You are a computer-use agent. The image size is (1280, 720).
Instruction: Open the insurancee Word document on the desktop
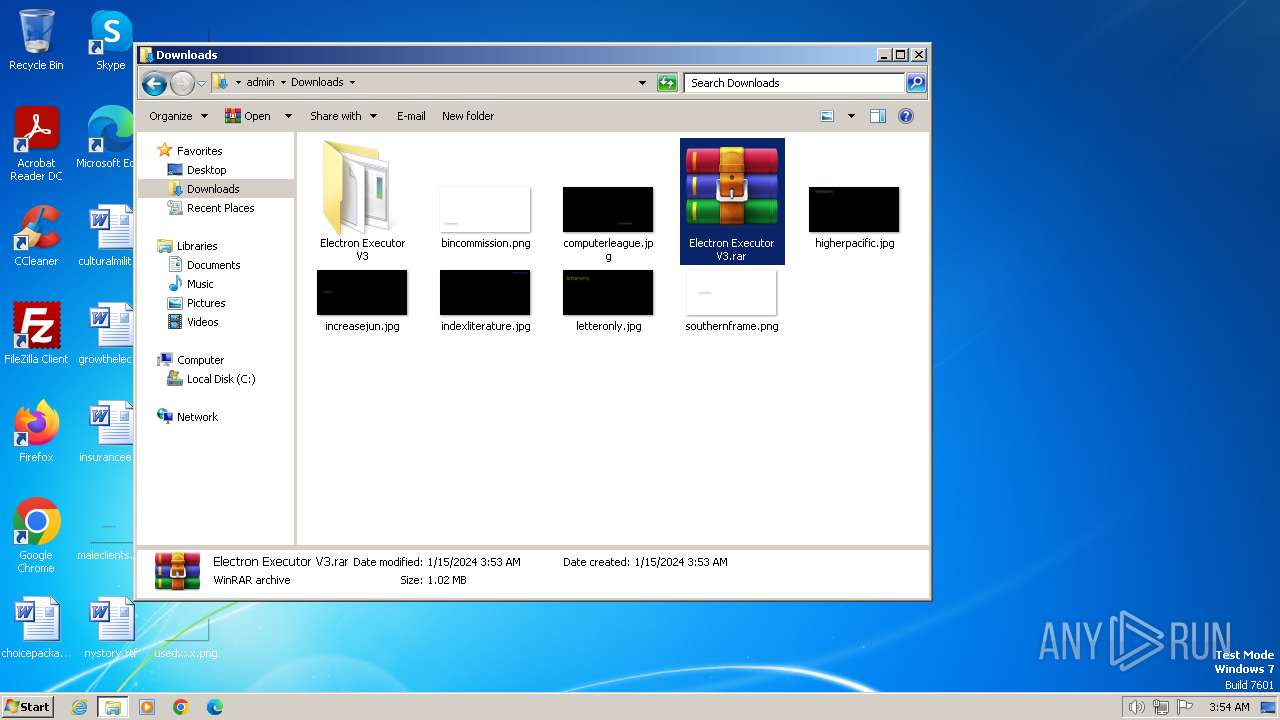click(106, 432)
